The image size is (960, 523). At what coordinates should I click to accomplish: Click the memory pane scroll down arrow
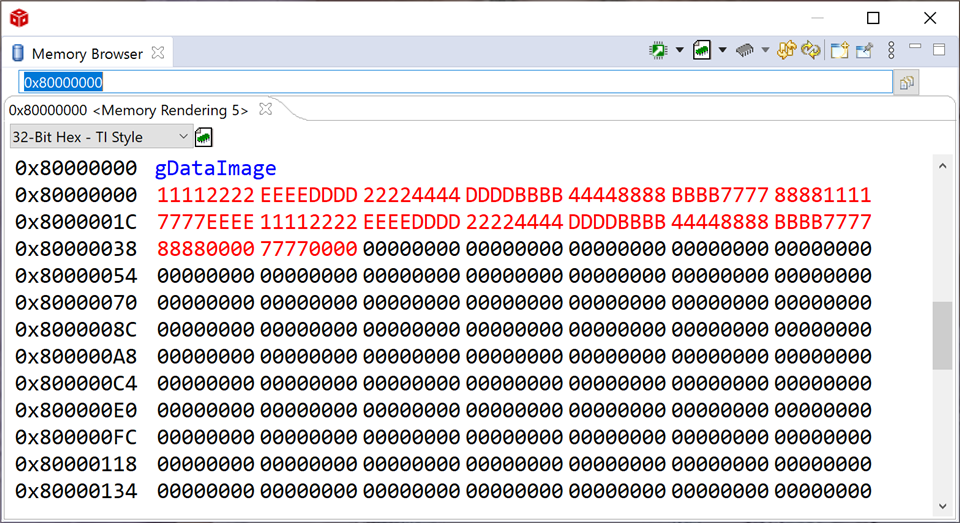pyautogui.click(x=942, y=506)
